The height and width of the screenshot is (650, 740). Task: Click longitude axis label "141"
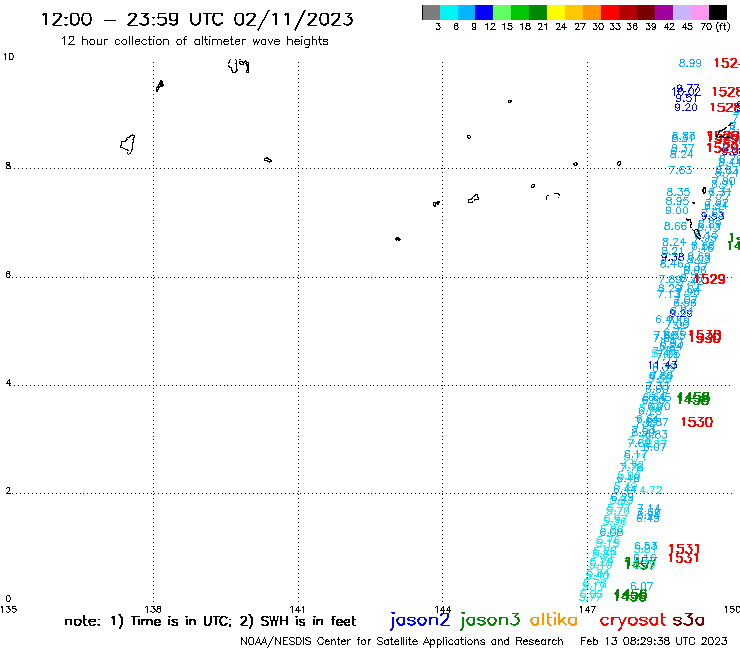coord(297,609)
